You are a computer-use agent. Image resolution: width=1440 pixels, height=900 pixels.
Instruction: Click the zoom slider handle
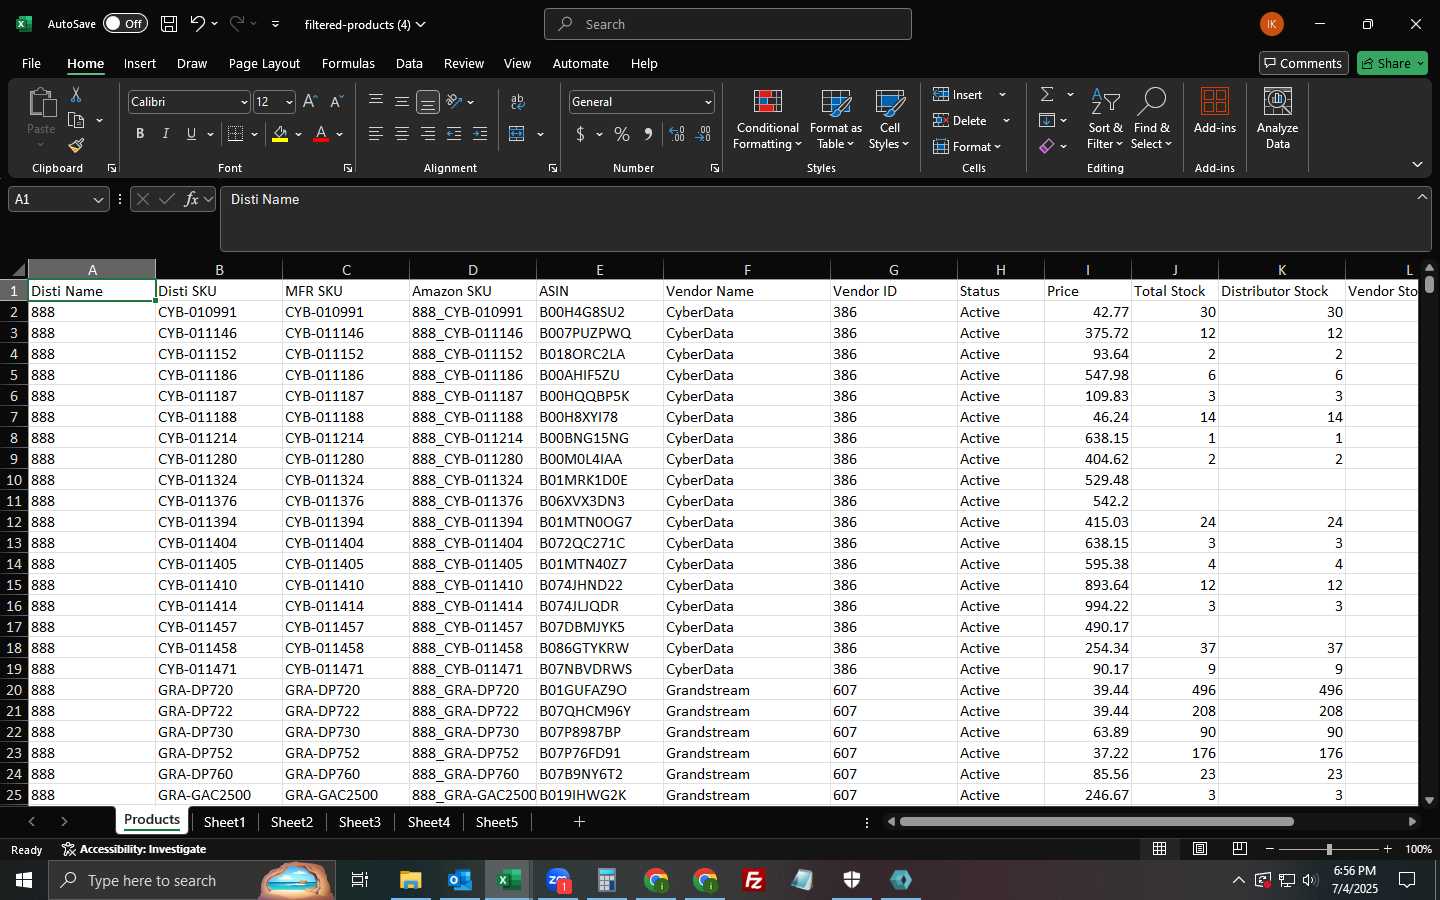(x=1329, y=849)
